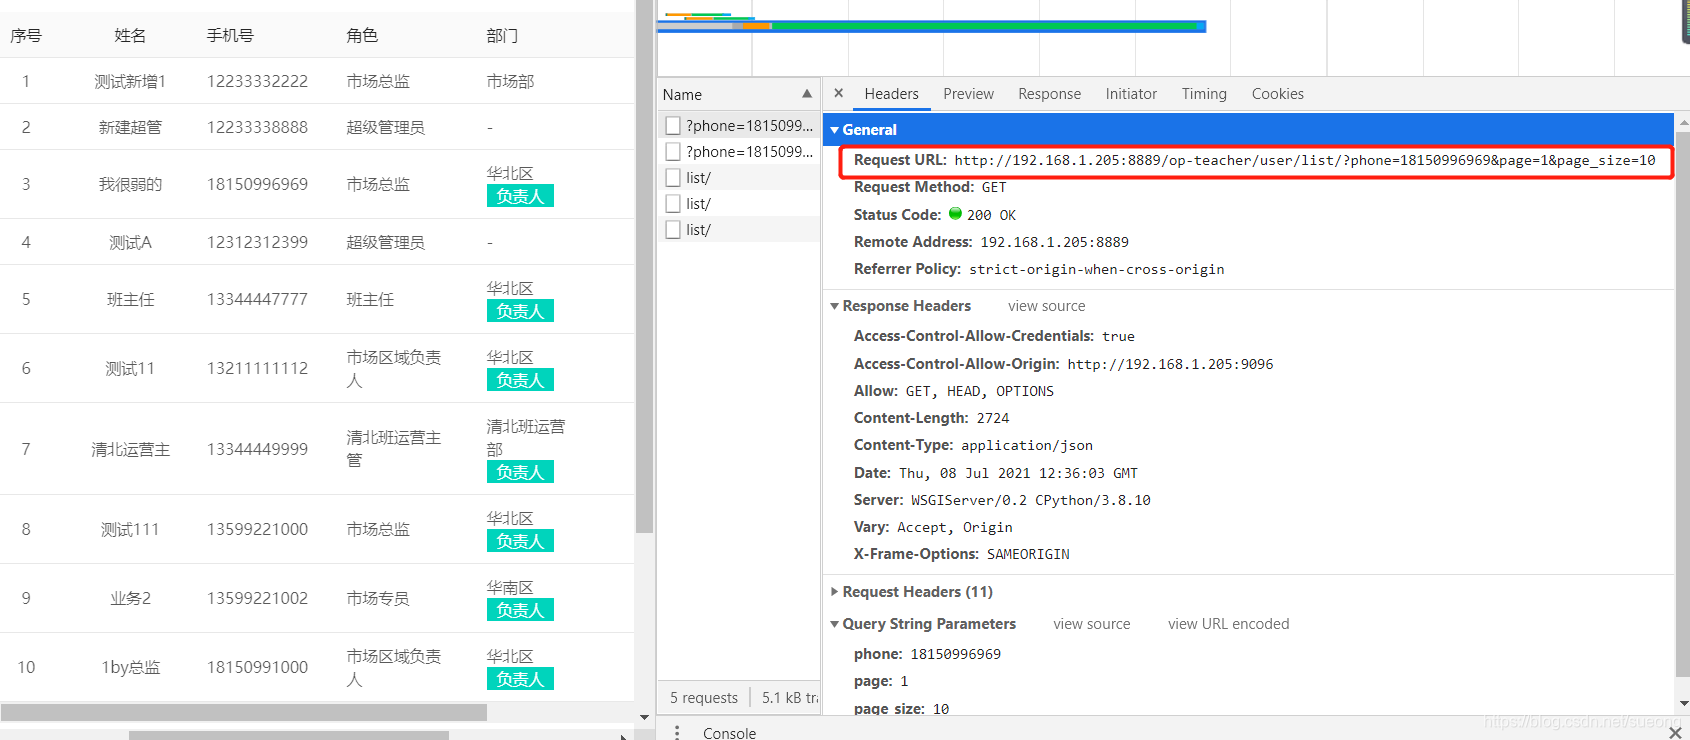Close the request details panel with the X
The image size is (1690, 740).
click(838, 93)
